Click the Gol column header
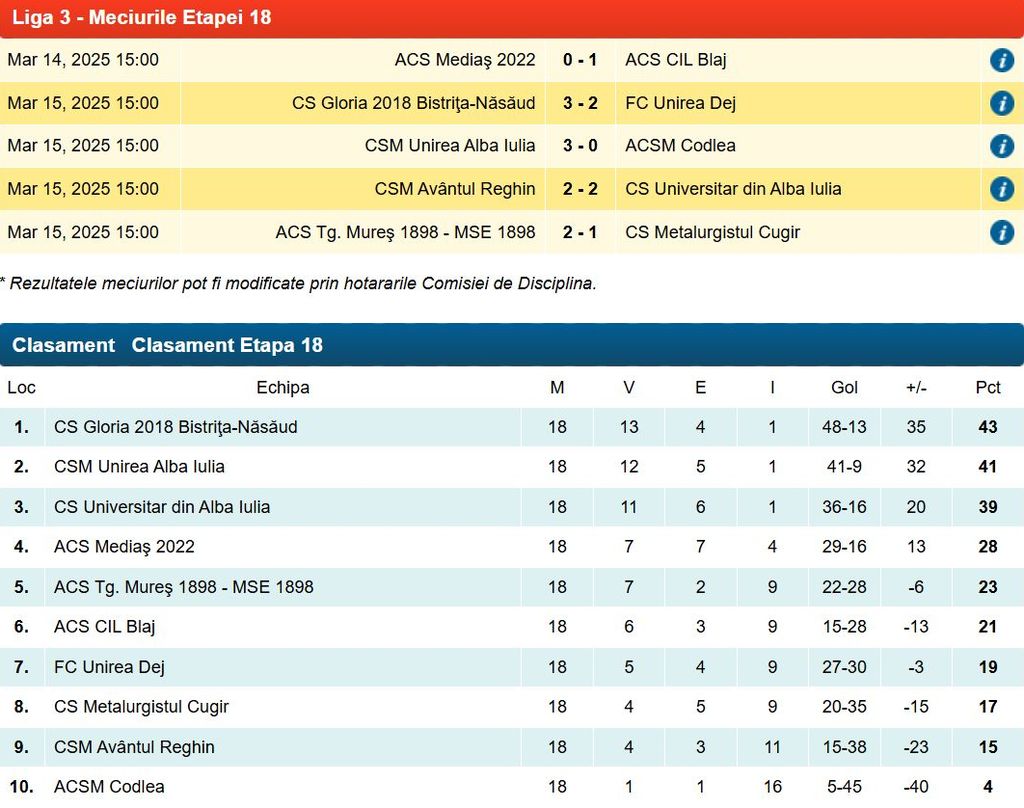1024x808 pixels. coord(844,387)
